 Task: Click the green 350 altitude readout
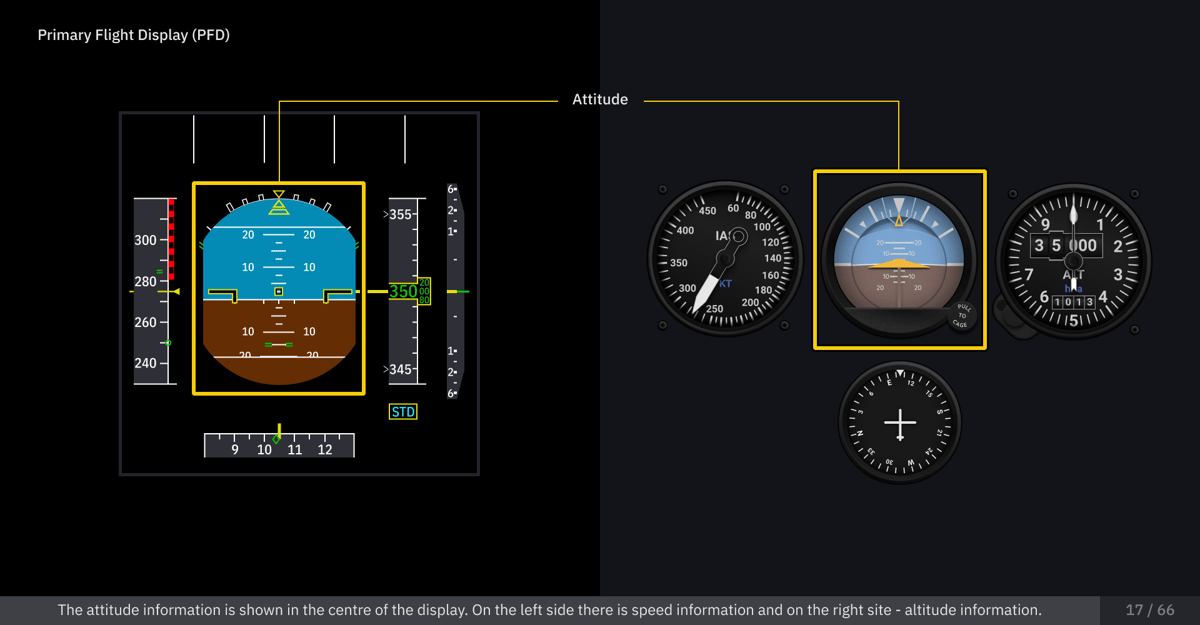click(403, 292)
